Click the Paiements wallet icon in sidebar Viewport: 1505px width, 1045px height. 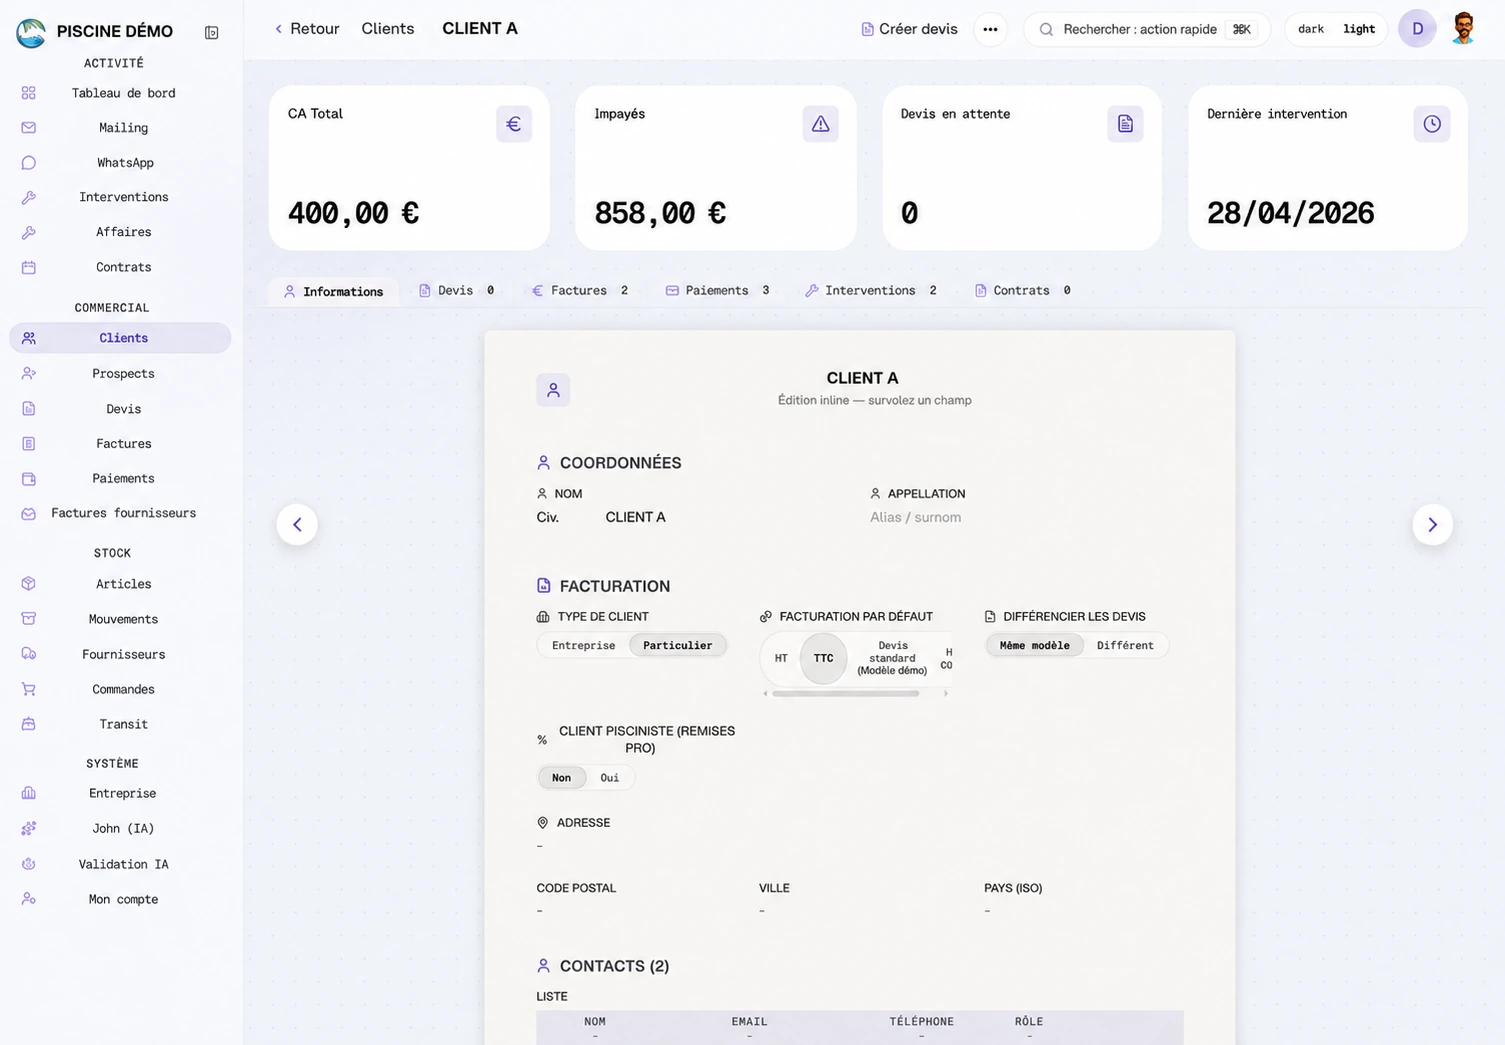click(29, 479)
